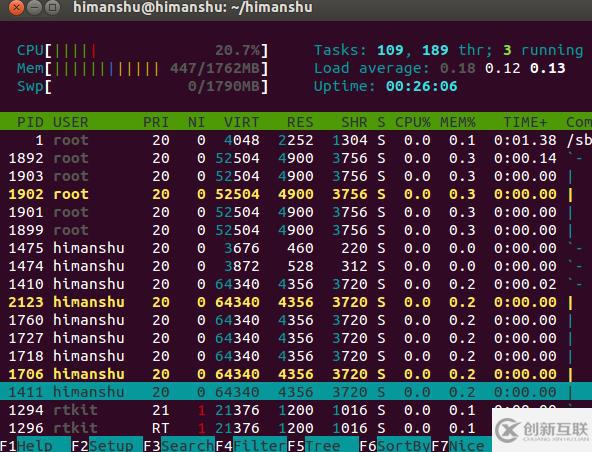
Task: Sort by TIME+ column header
Action: 525,122
